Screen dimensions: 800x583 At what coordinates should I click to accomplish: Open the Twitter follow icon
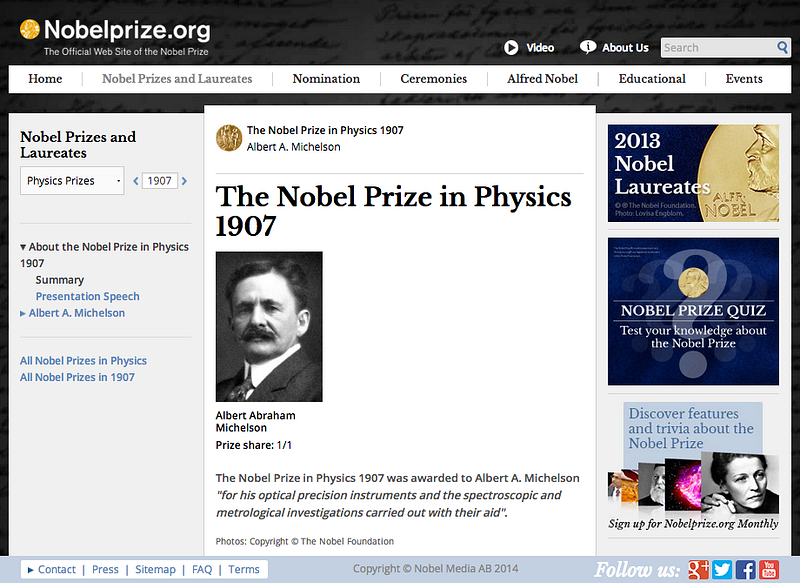click(x=722, y=569)
